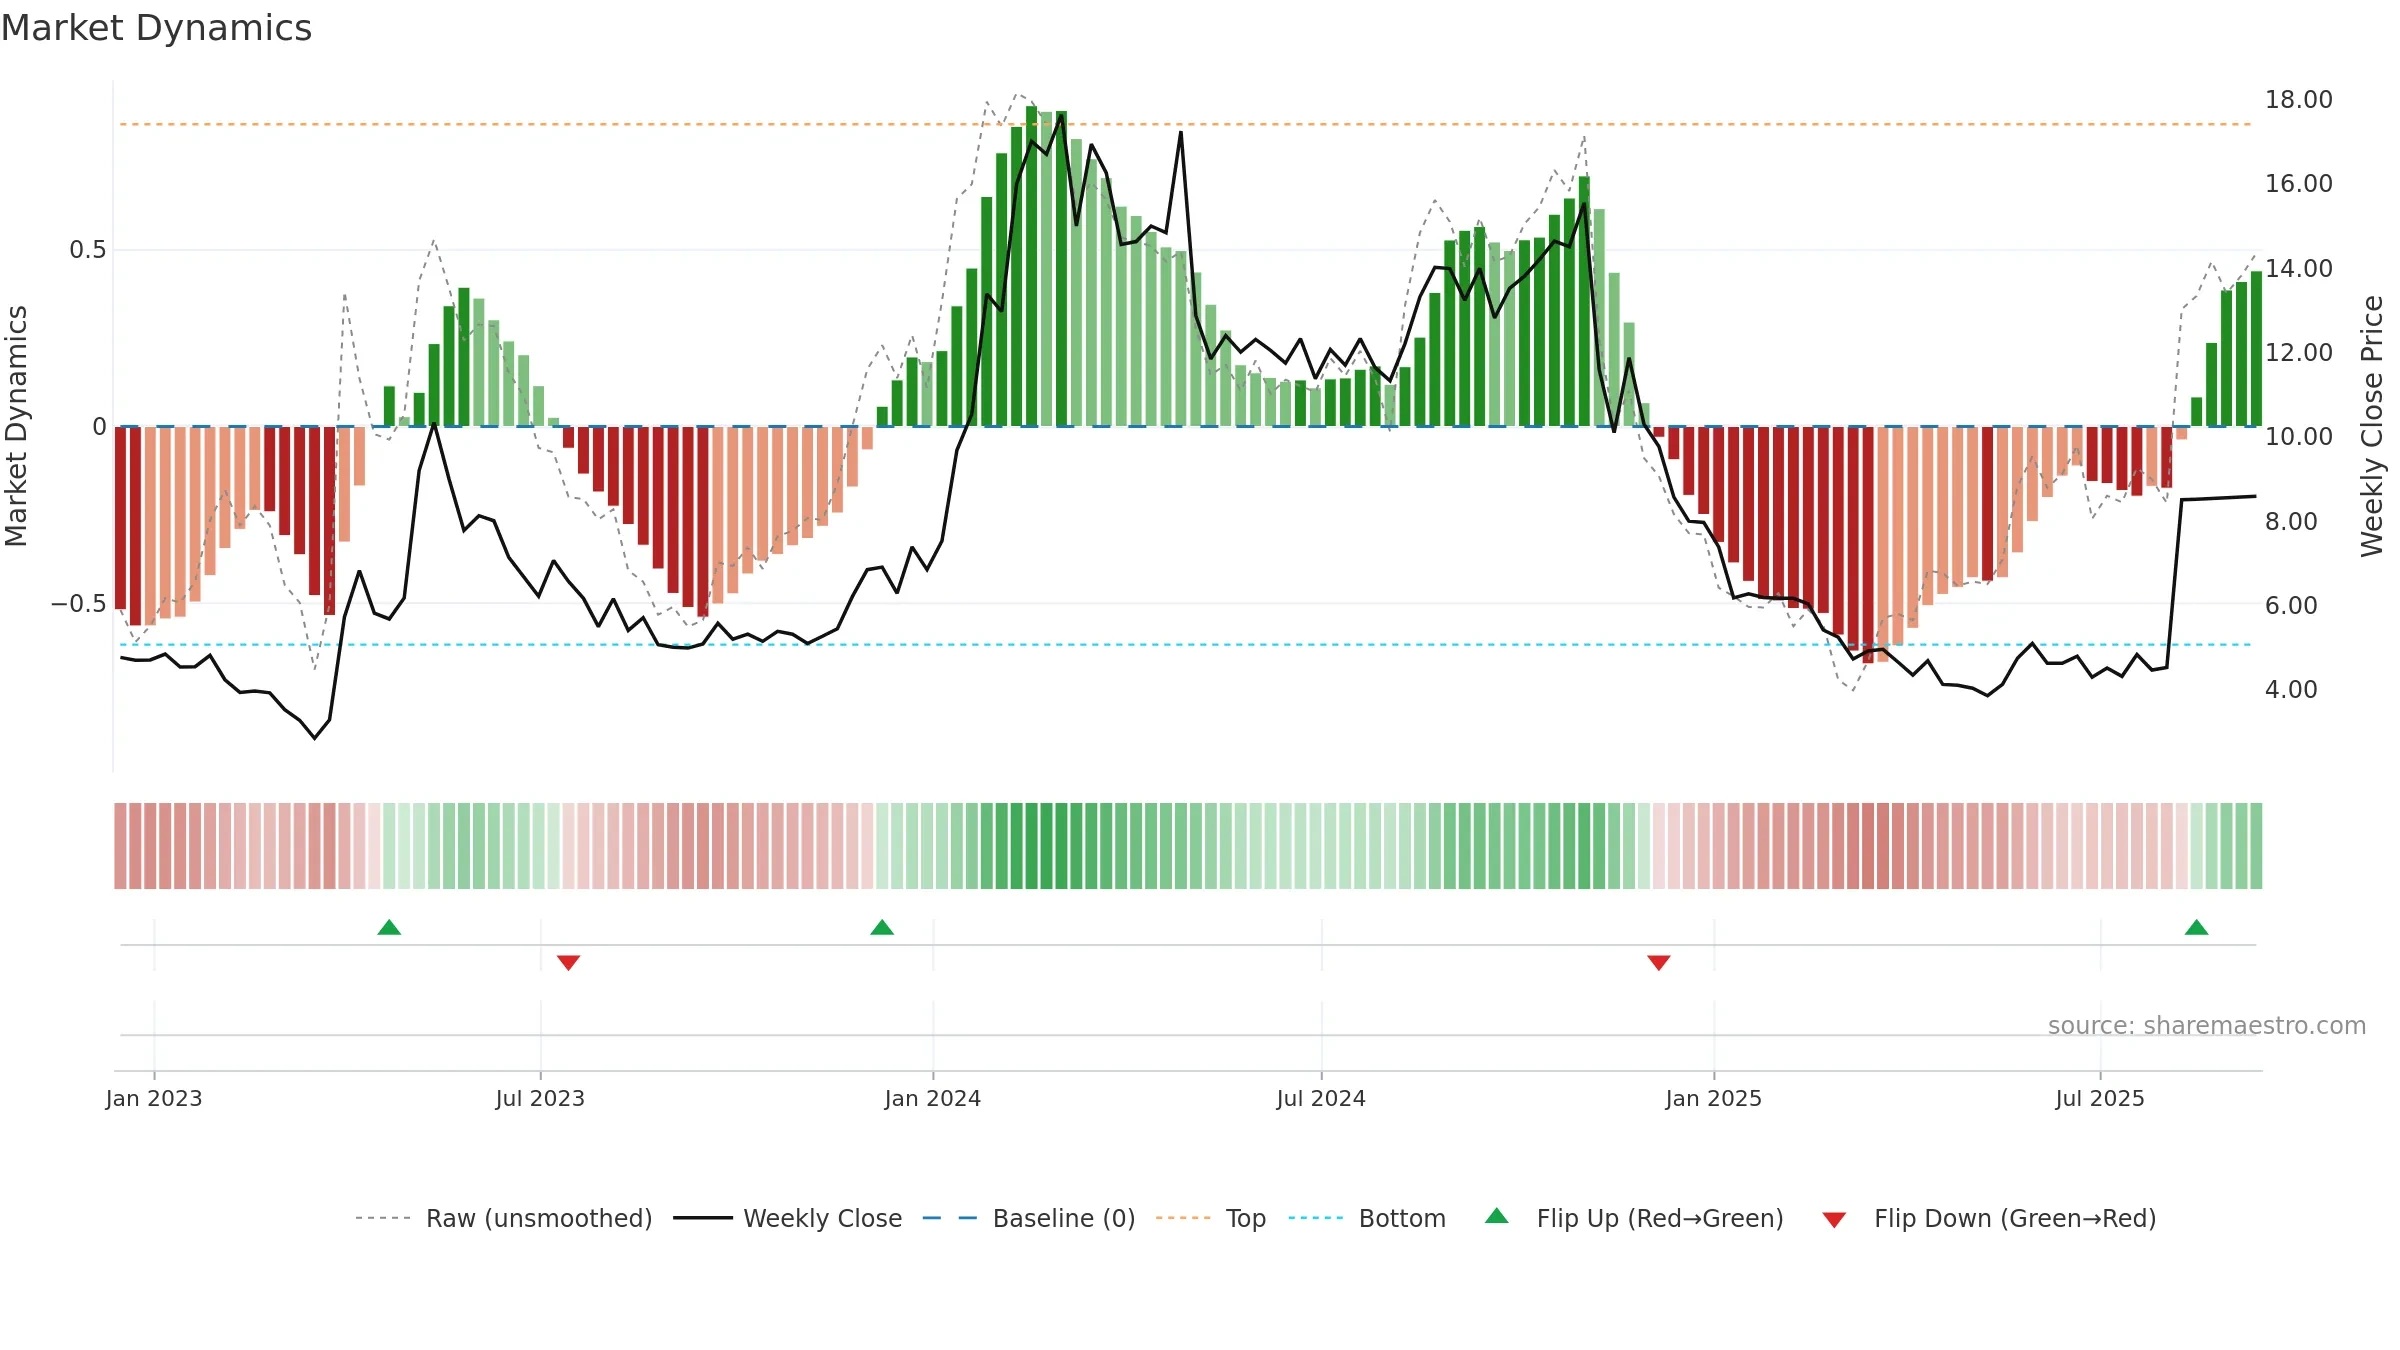2400x1350 pixels.
Task: Click the Market Dynamics chart title
Action: pos(156,28)
